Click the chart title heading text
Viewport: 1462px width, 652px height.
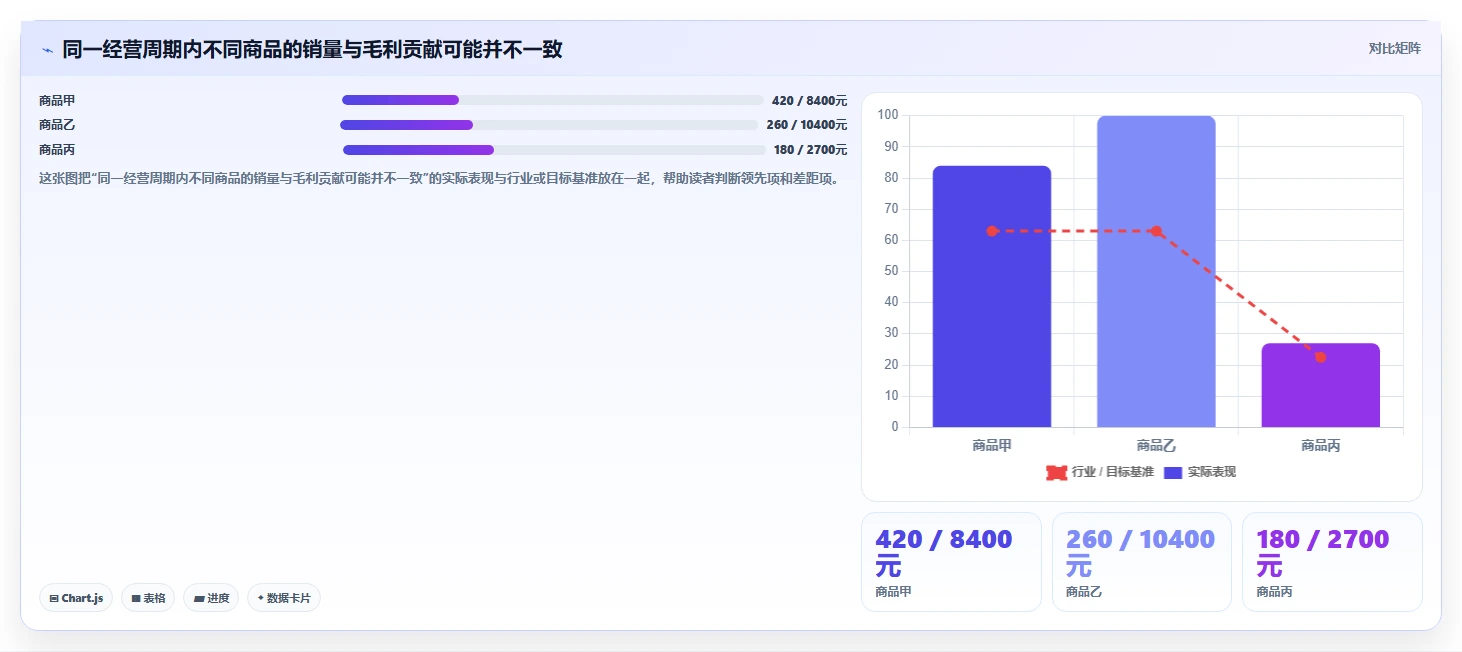click(x=312, y=49)
